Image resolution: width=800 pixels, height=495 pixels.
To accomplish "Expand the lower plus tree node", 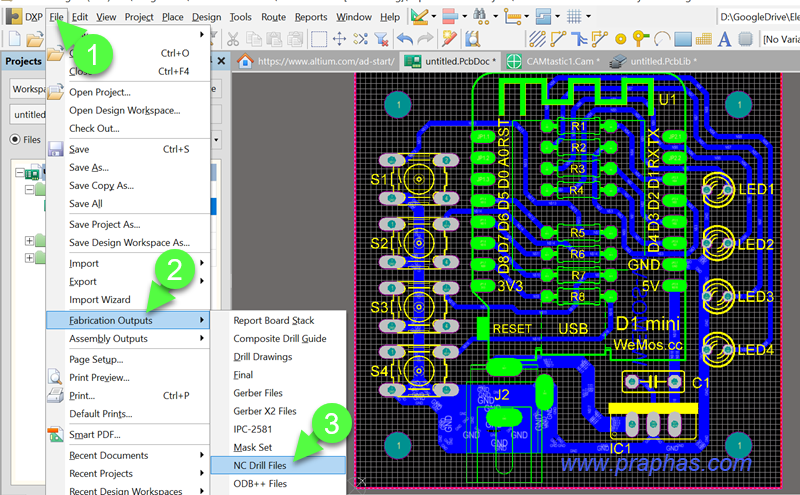I will tap(29, 258).
